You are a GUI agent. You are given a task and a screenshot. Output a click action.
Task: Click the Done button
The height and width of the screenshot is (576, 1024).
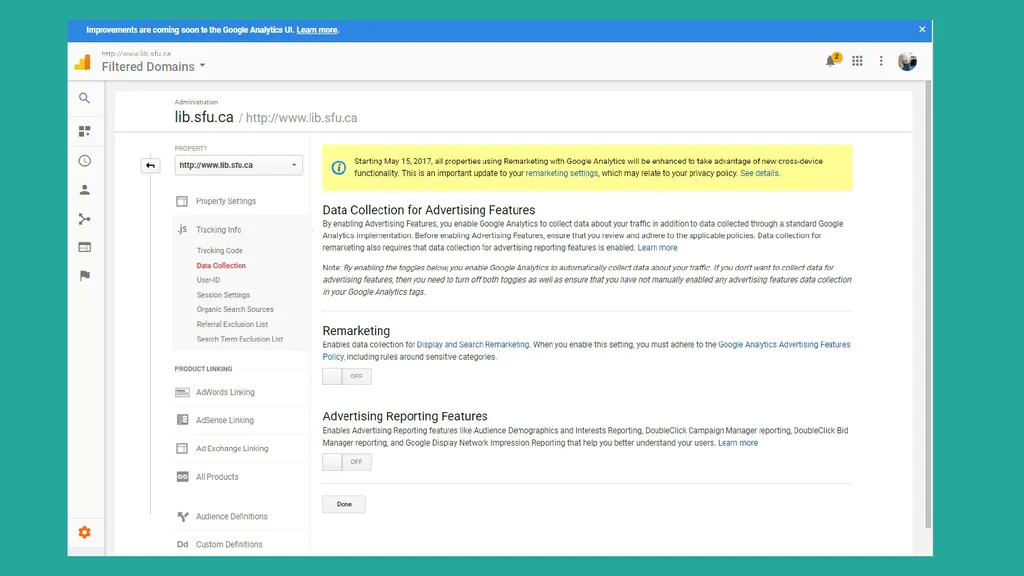[344, 504]
